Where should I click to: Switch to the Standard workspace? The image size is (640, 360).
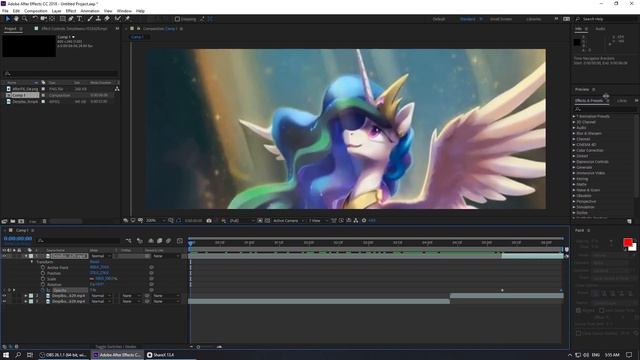[468, 19]
